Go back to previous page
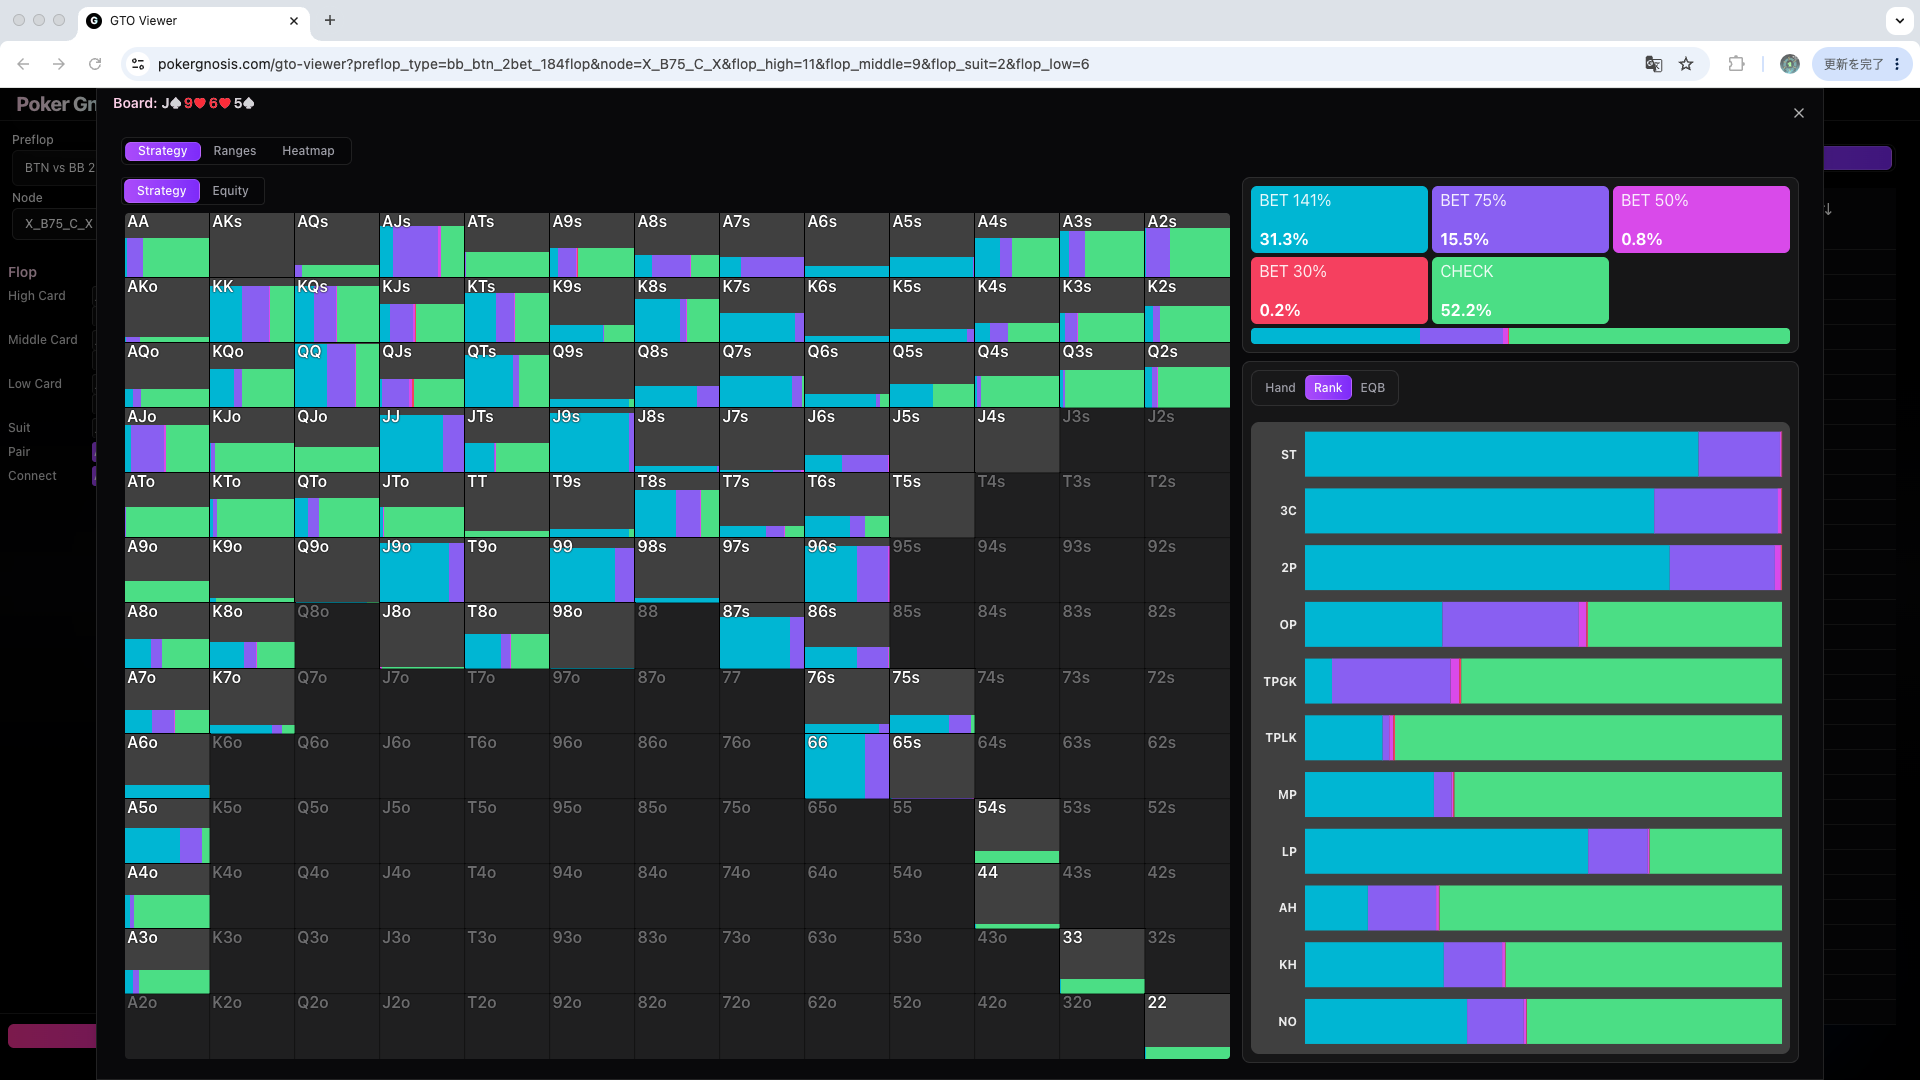Image resolution: width=1920 pixels, height=1080 pixels. point(23,64)
